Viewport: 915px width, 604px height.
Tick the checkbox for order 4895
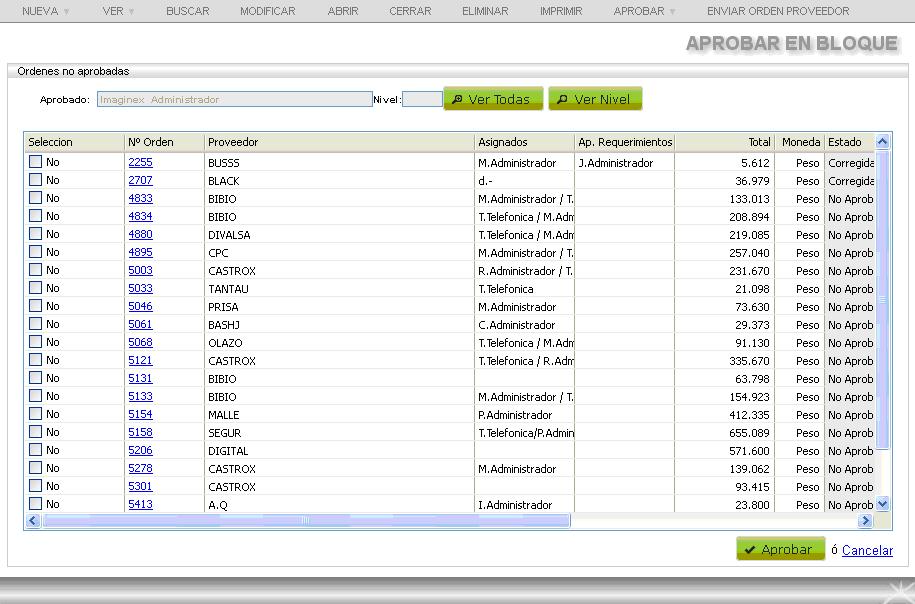point(36,252)
